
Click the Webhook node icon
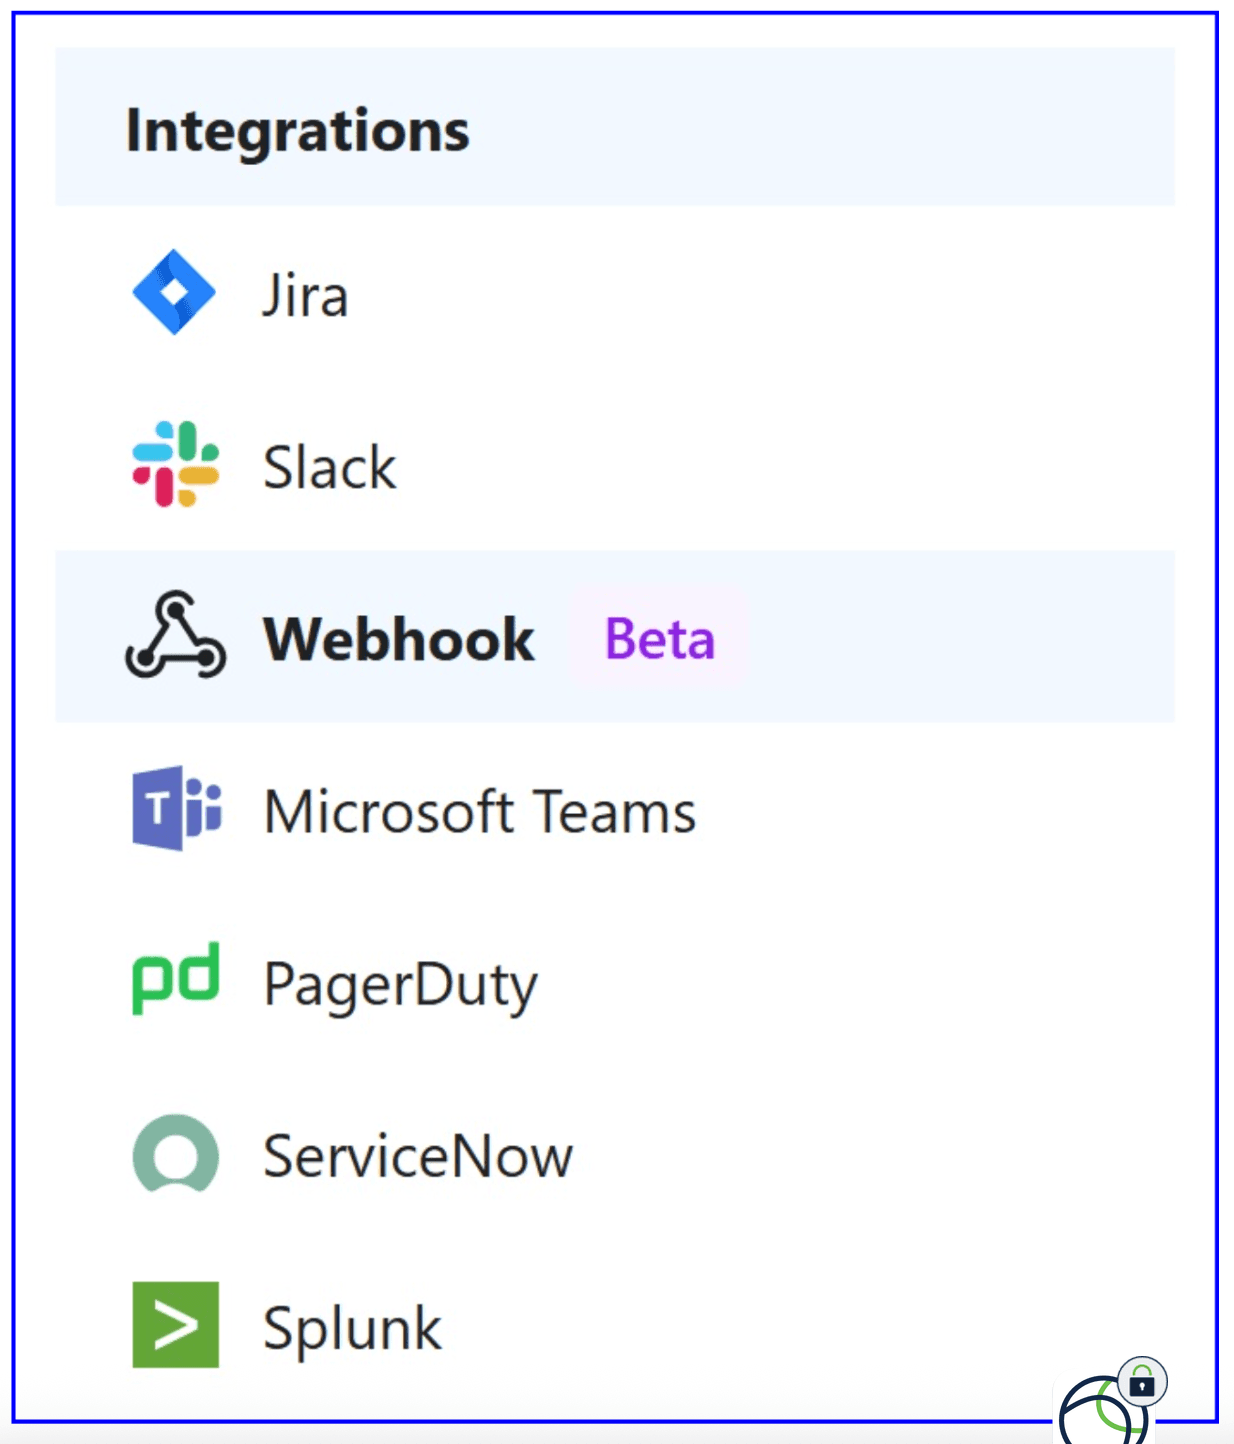175,637
